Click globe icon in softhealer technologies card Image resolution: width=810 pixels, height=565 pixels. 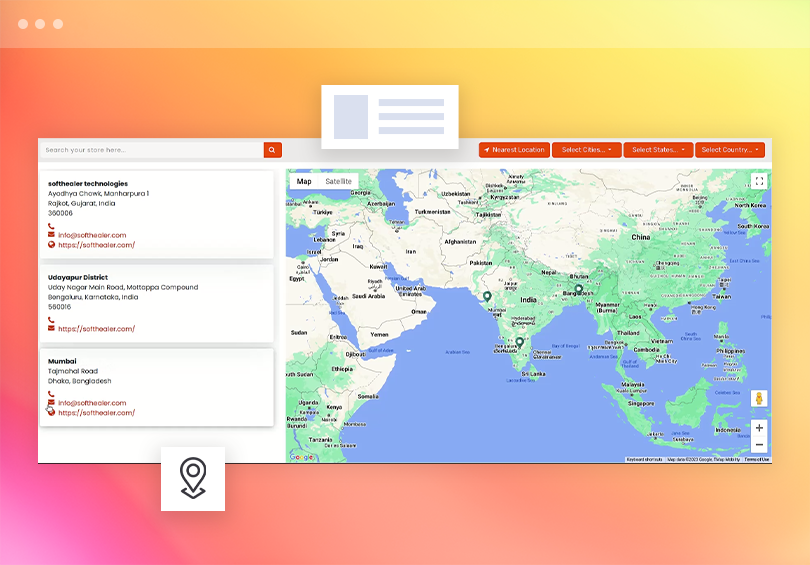tap(51, 245)
